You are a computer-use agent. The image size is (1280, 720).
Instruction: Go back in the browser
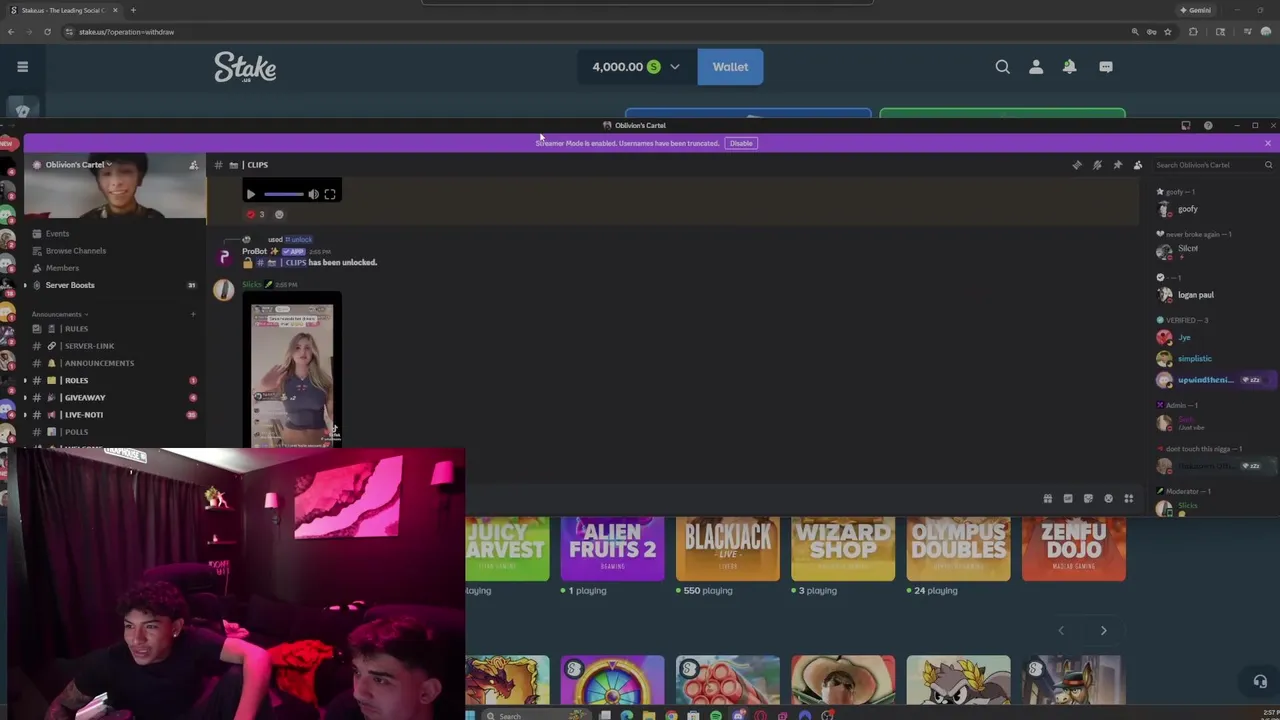(10, 32)
